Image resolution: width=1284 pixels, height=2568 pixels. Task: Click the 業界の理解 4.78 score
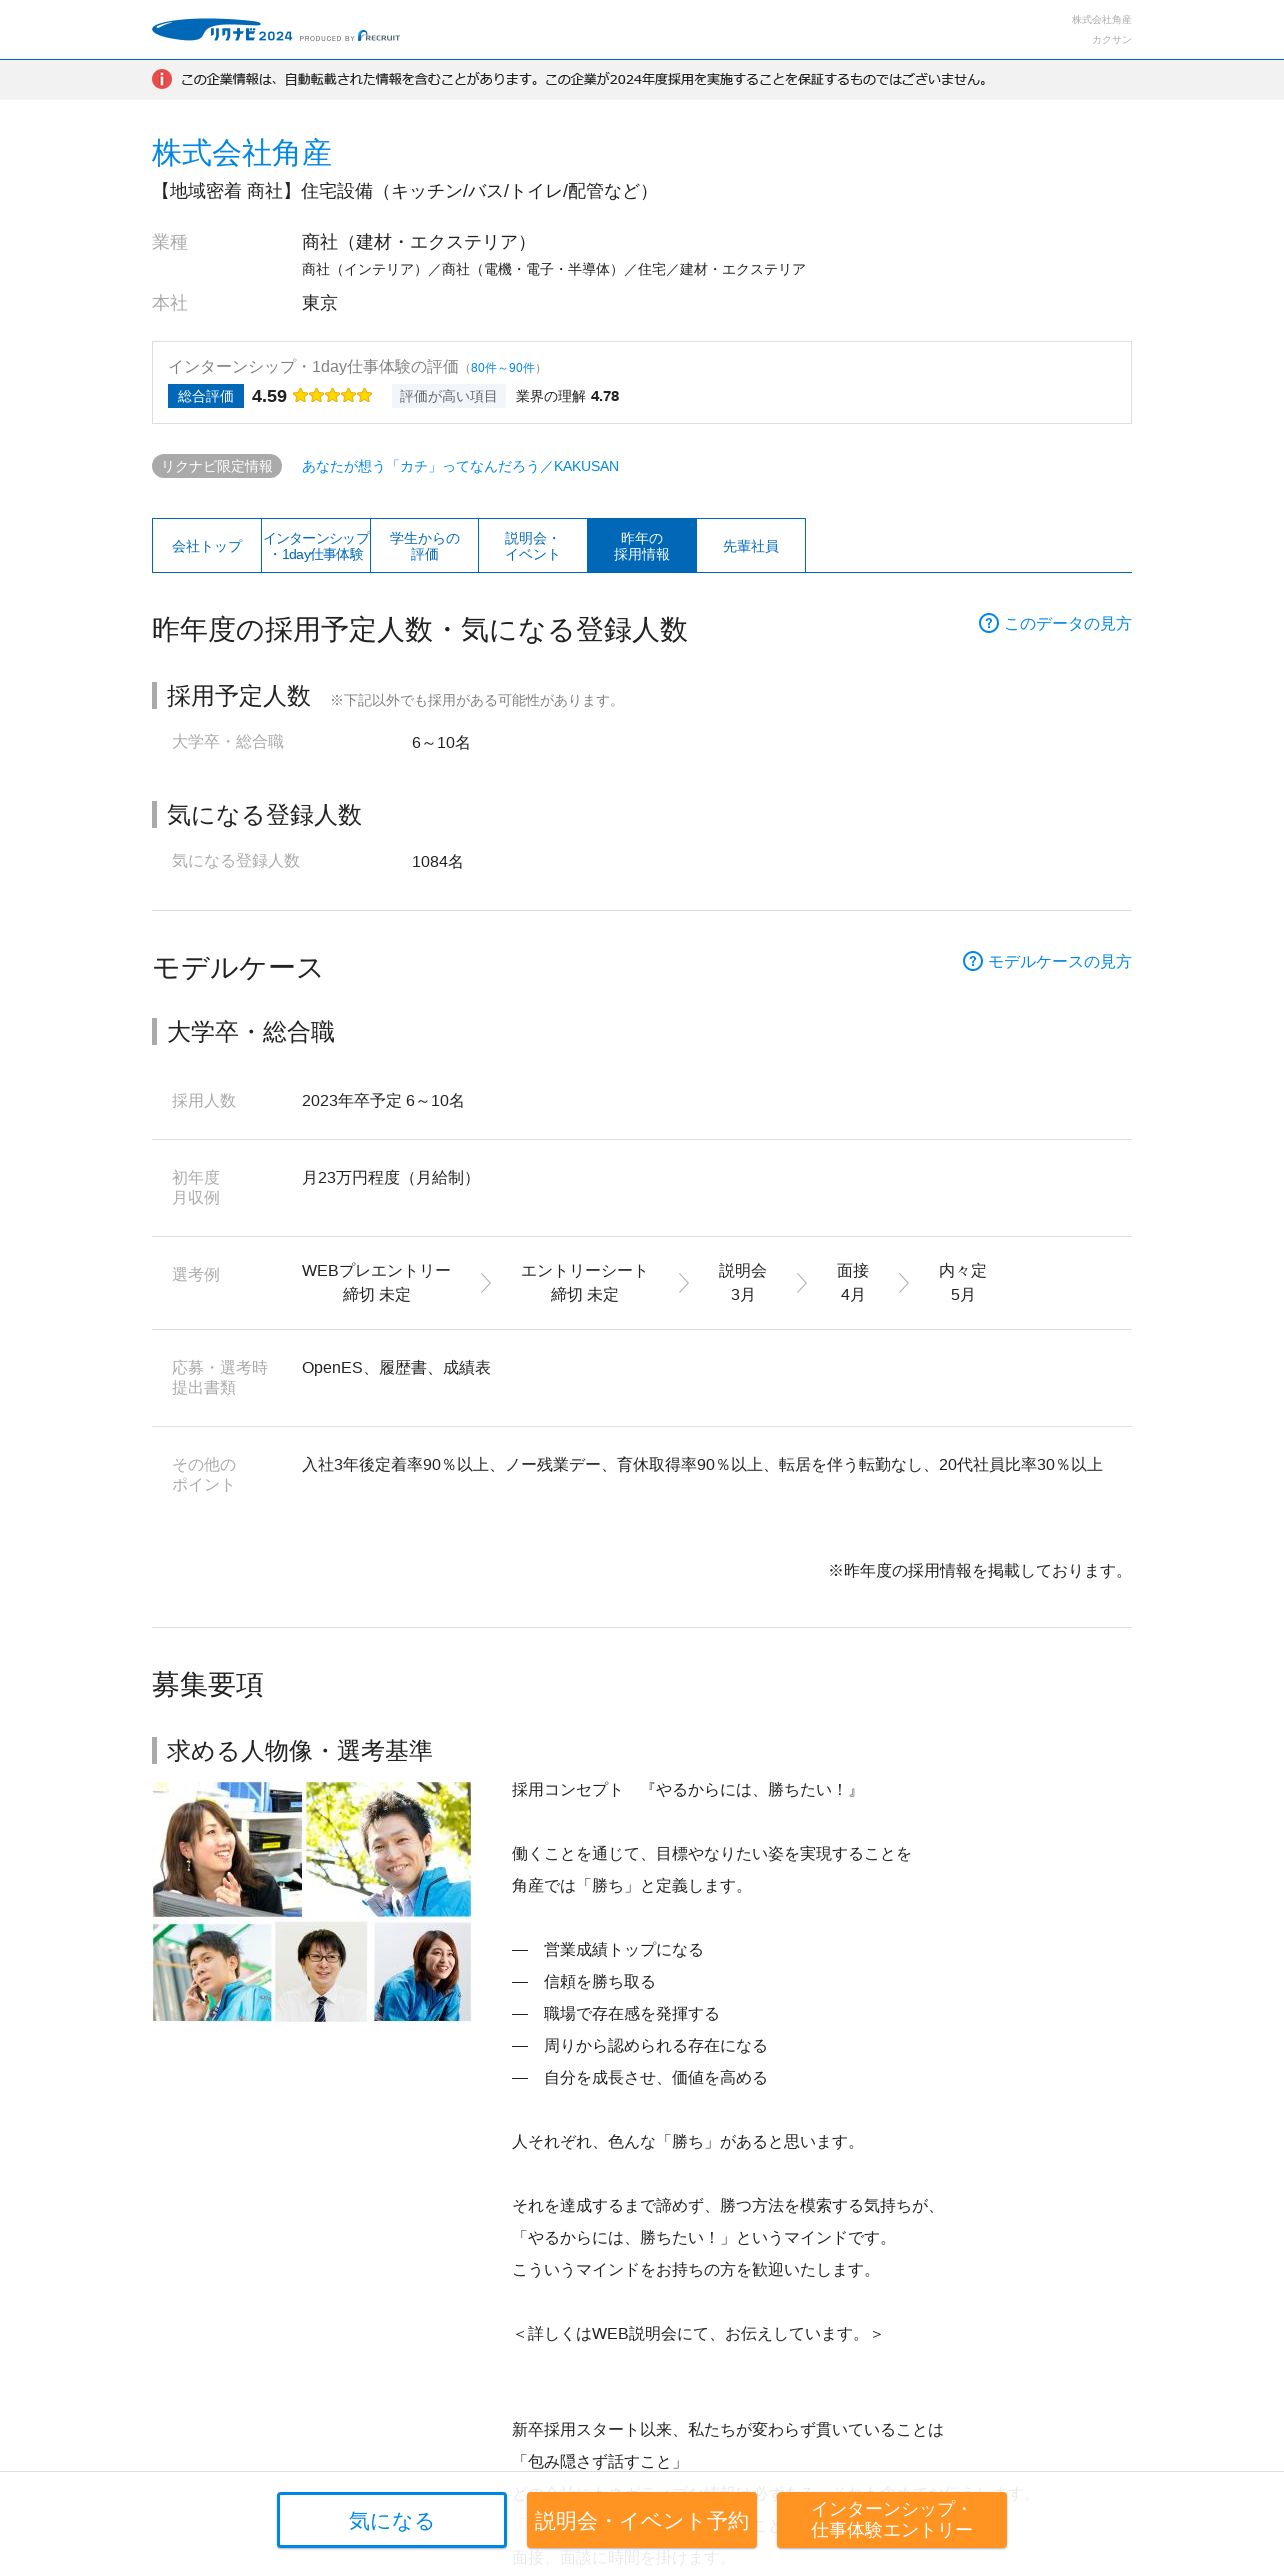[x=567, y=396]
